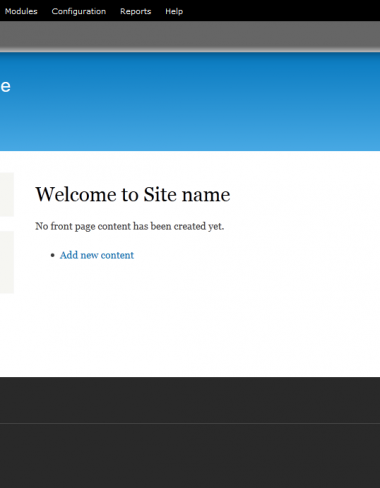Open the Configuration menu item
380x488 pixels.
click(79, 11)
